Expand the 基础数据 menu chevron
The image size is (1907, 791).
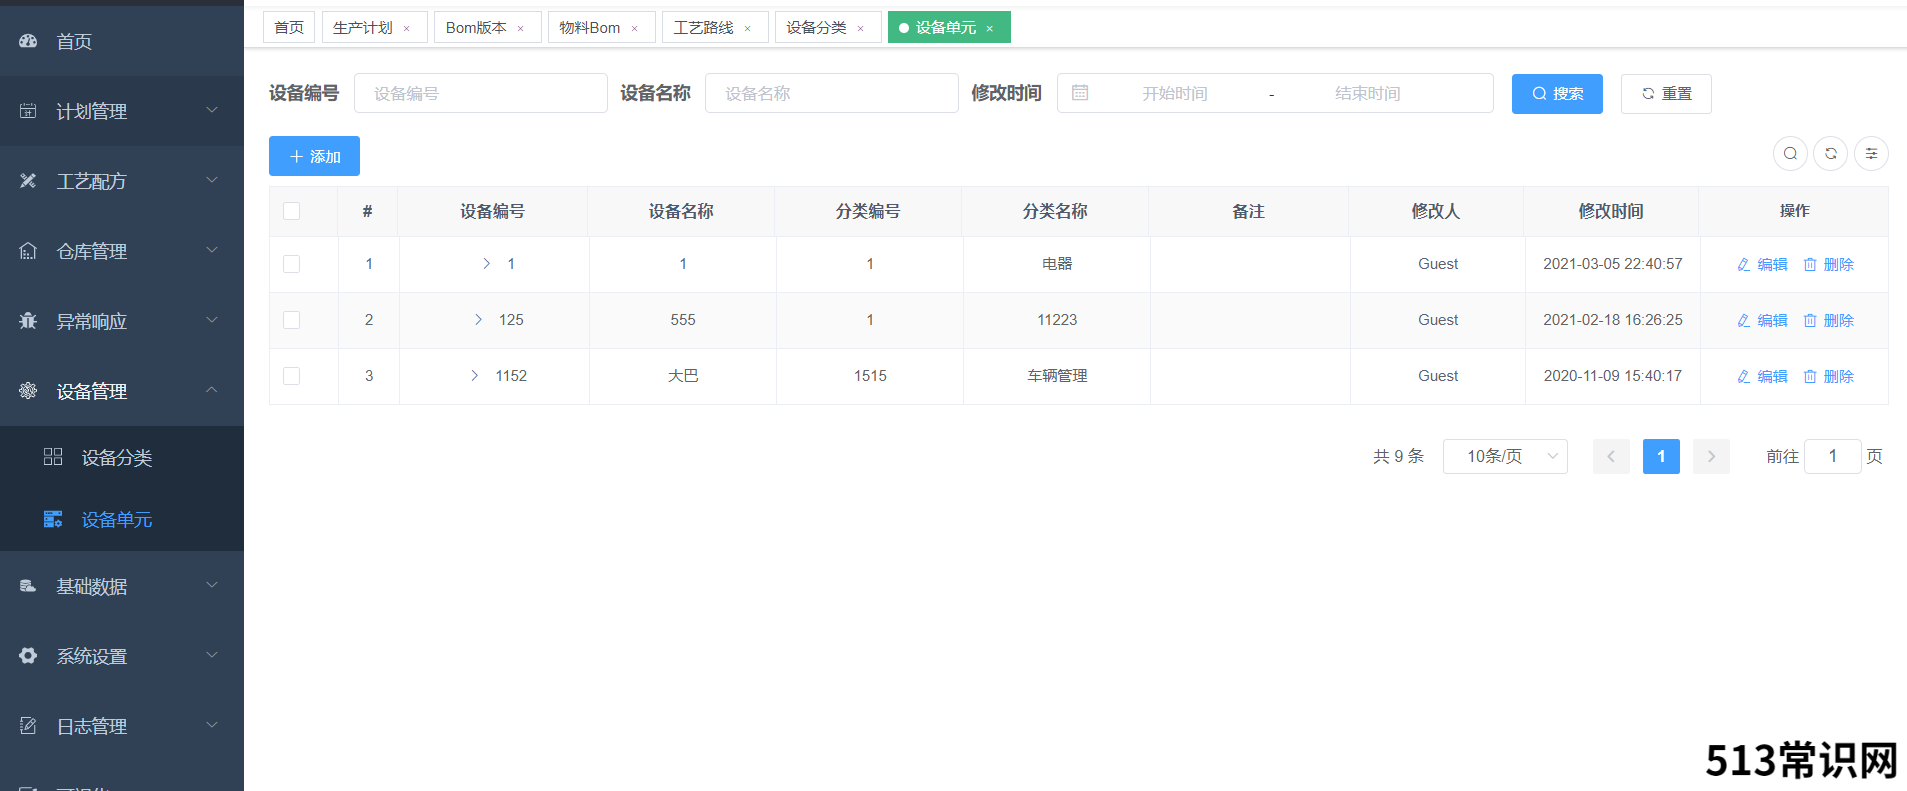(212, 585)
